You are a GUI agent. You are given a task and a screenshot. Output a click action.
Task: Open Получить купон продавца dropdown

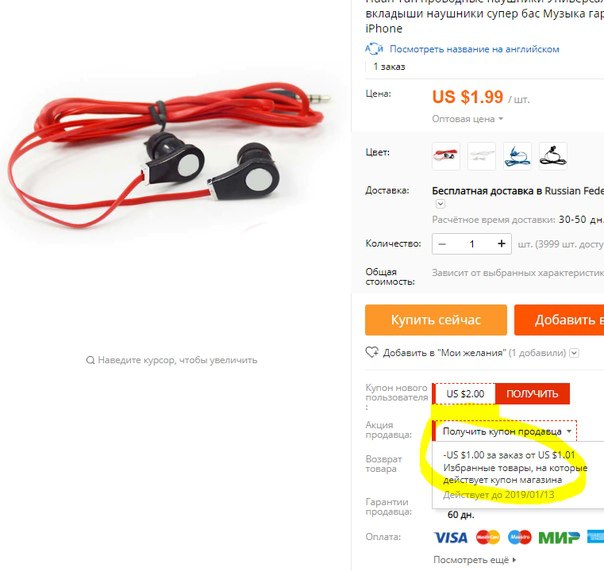[x=506, y=431]
